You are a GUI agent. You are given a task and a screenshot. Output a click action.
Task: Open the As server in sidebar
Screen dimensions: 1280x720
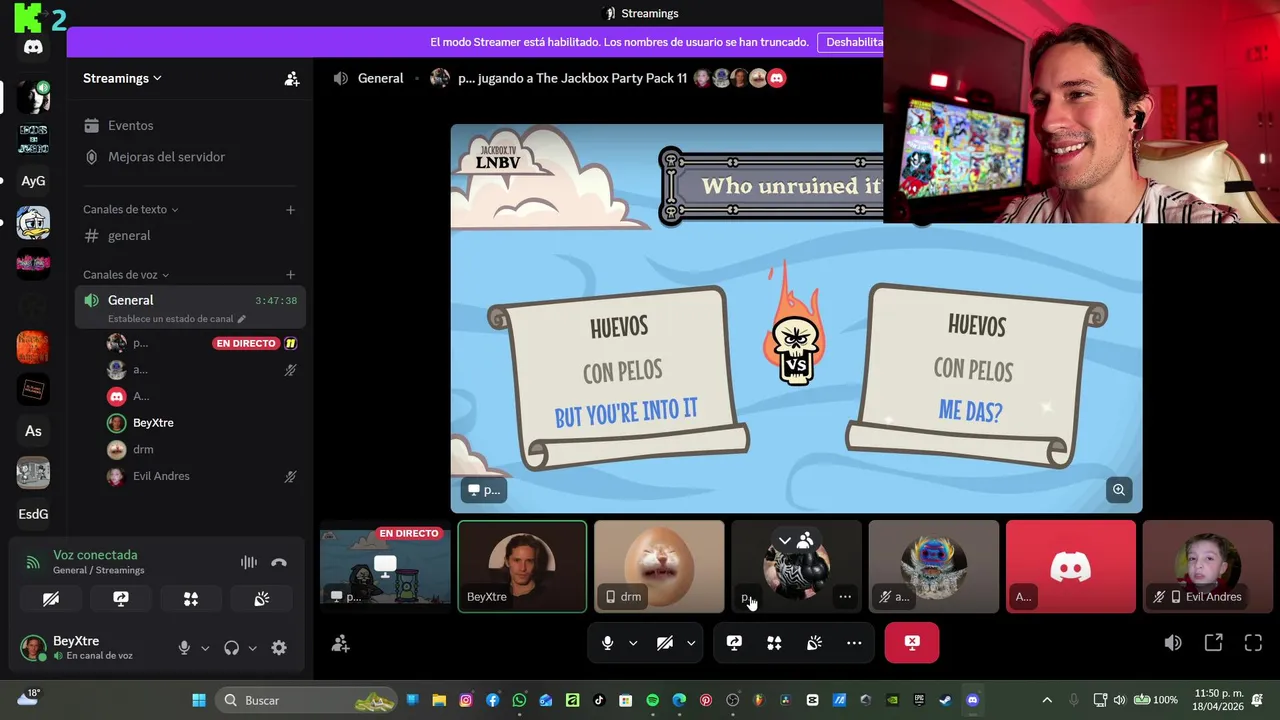tap(33, 431)
